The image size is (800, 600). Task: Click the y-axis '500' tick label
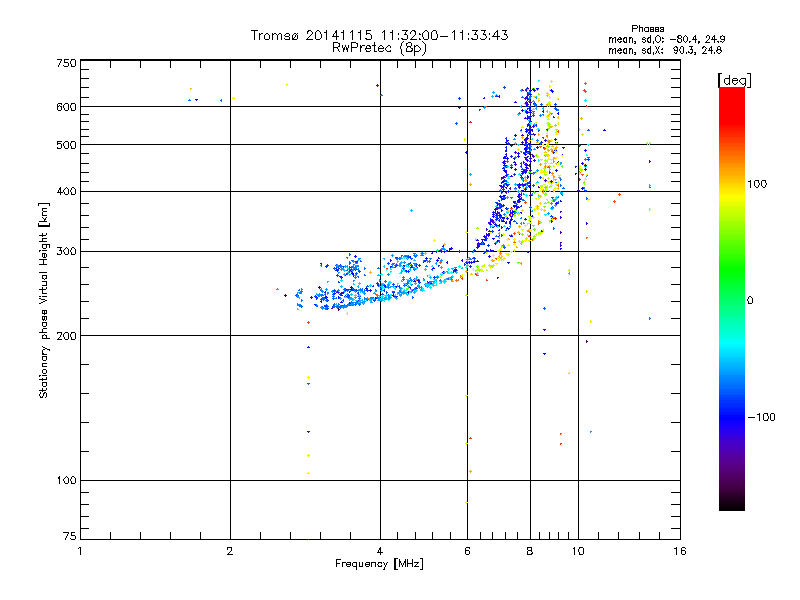coord(66,145)
